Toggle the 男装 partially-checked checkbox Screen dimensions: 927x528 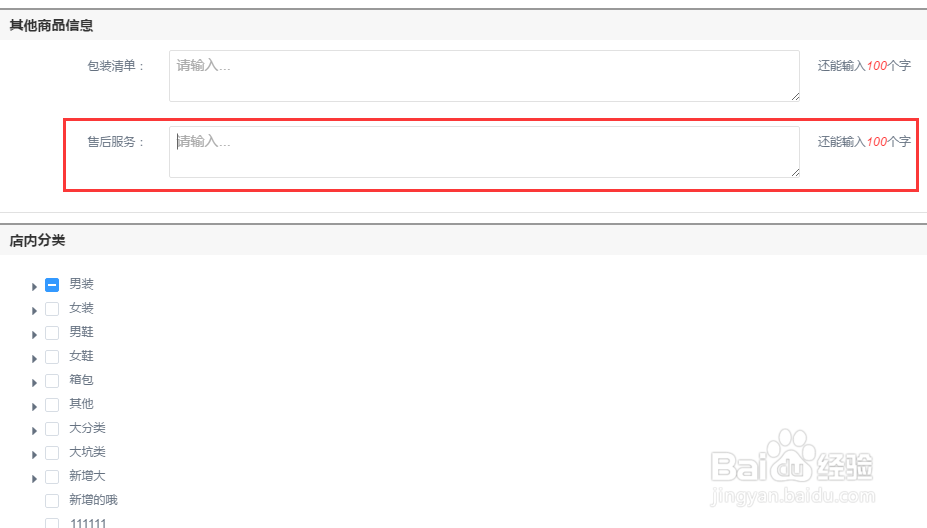click(52, 285)
